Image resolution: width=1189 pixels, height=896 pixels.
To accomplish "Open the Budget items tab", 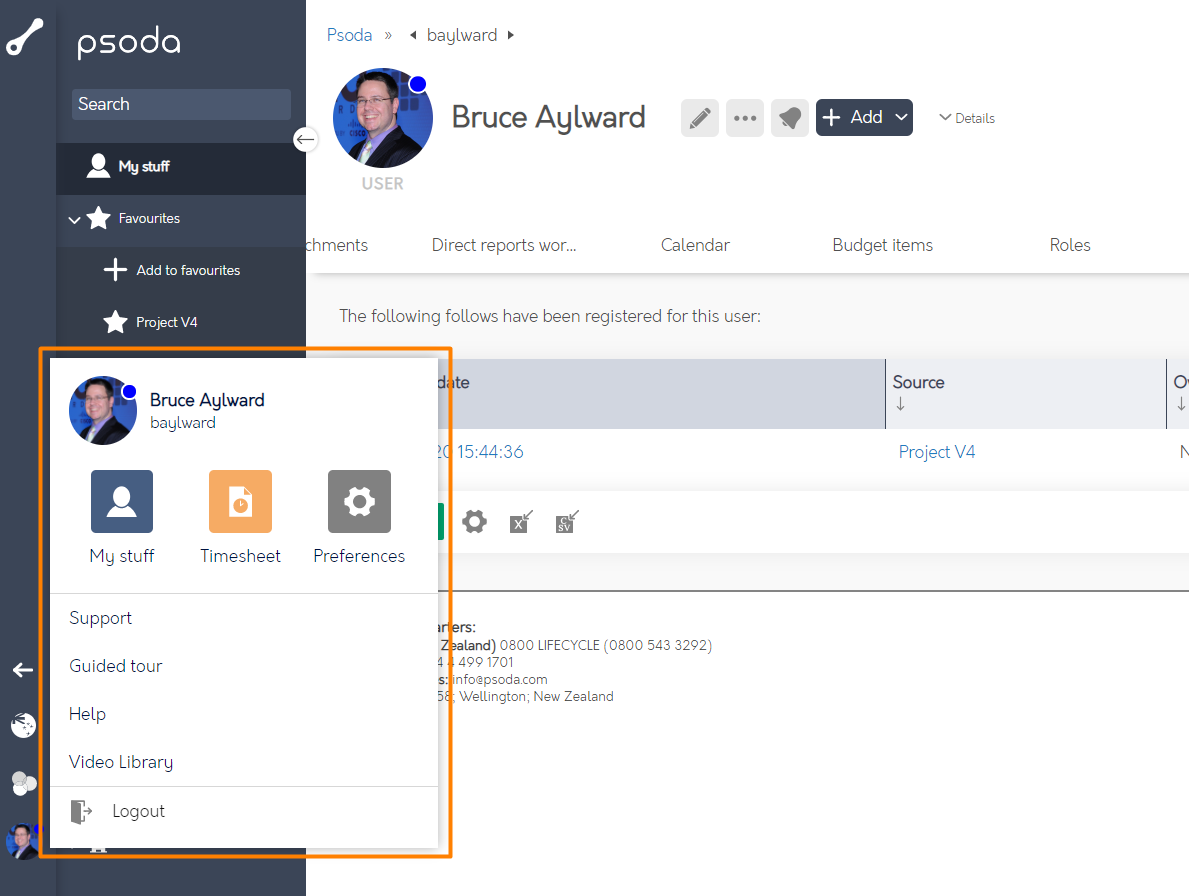I will point(882,245).
